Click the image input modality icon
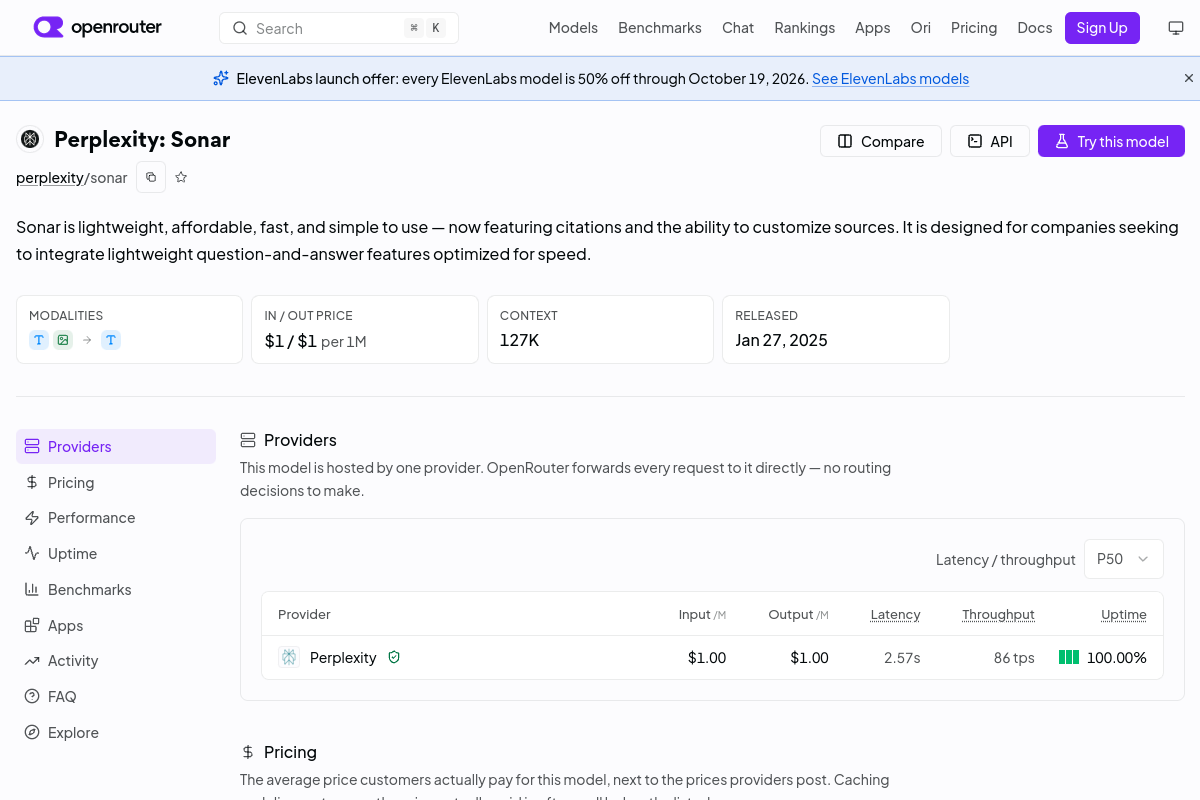Screen dimensions: 1200x800 (63, 340)
